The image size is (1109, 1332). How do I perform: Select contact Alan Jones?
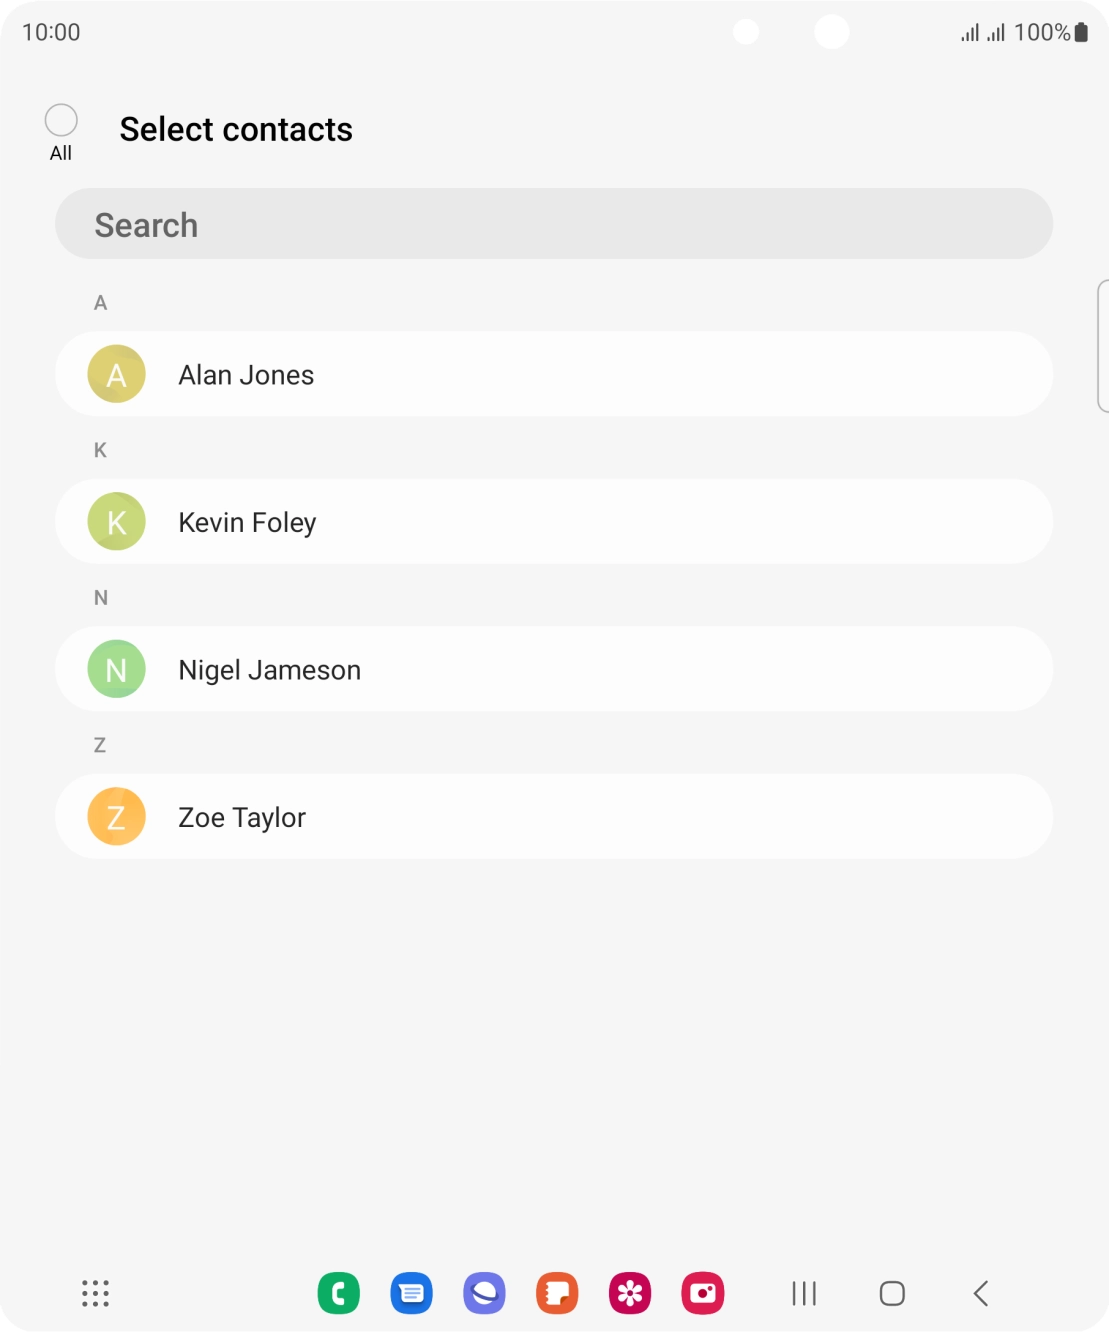pyautogui.click(x=553, y=374)
